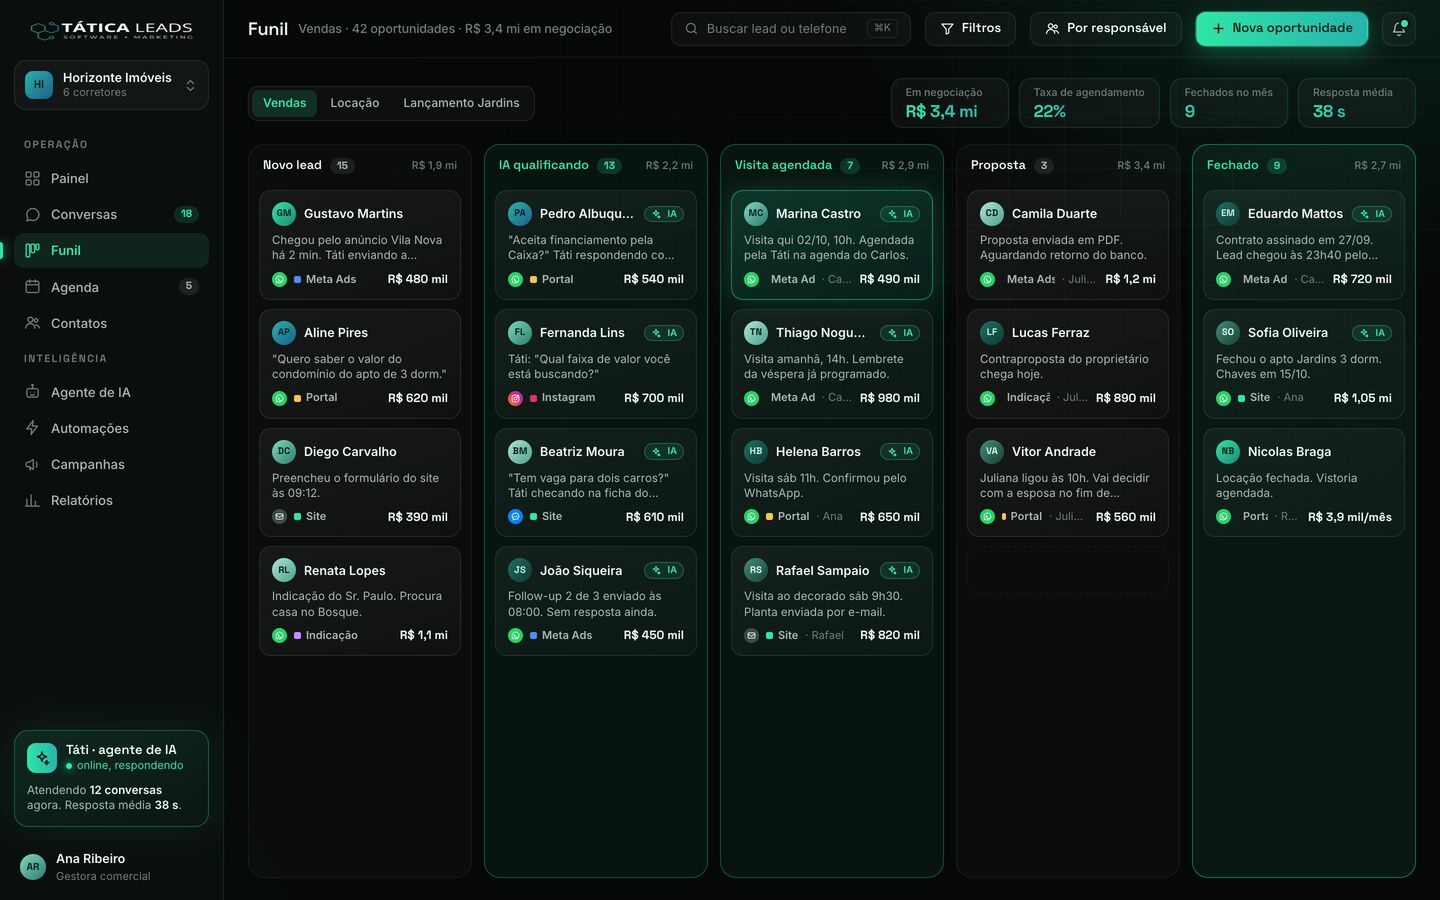Click the Agente de IA robot icon
Screen dimensions: 1440x900
point(33,392)
